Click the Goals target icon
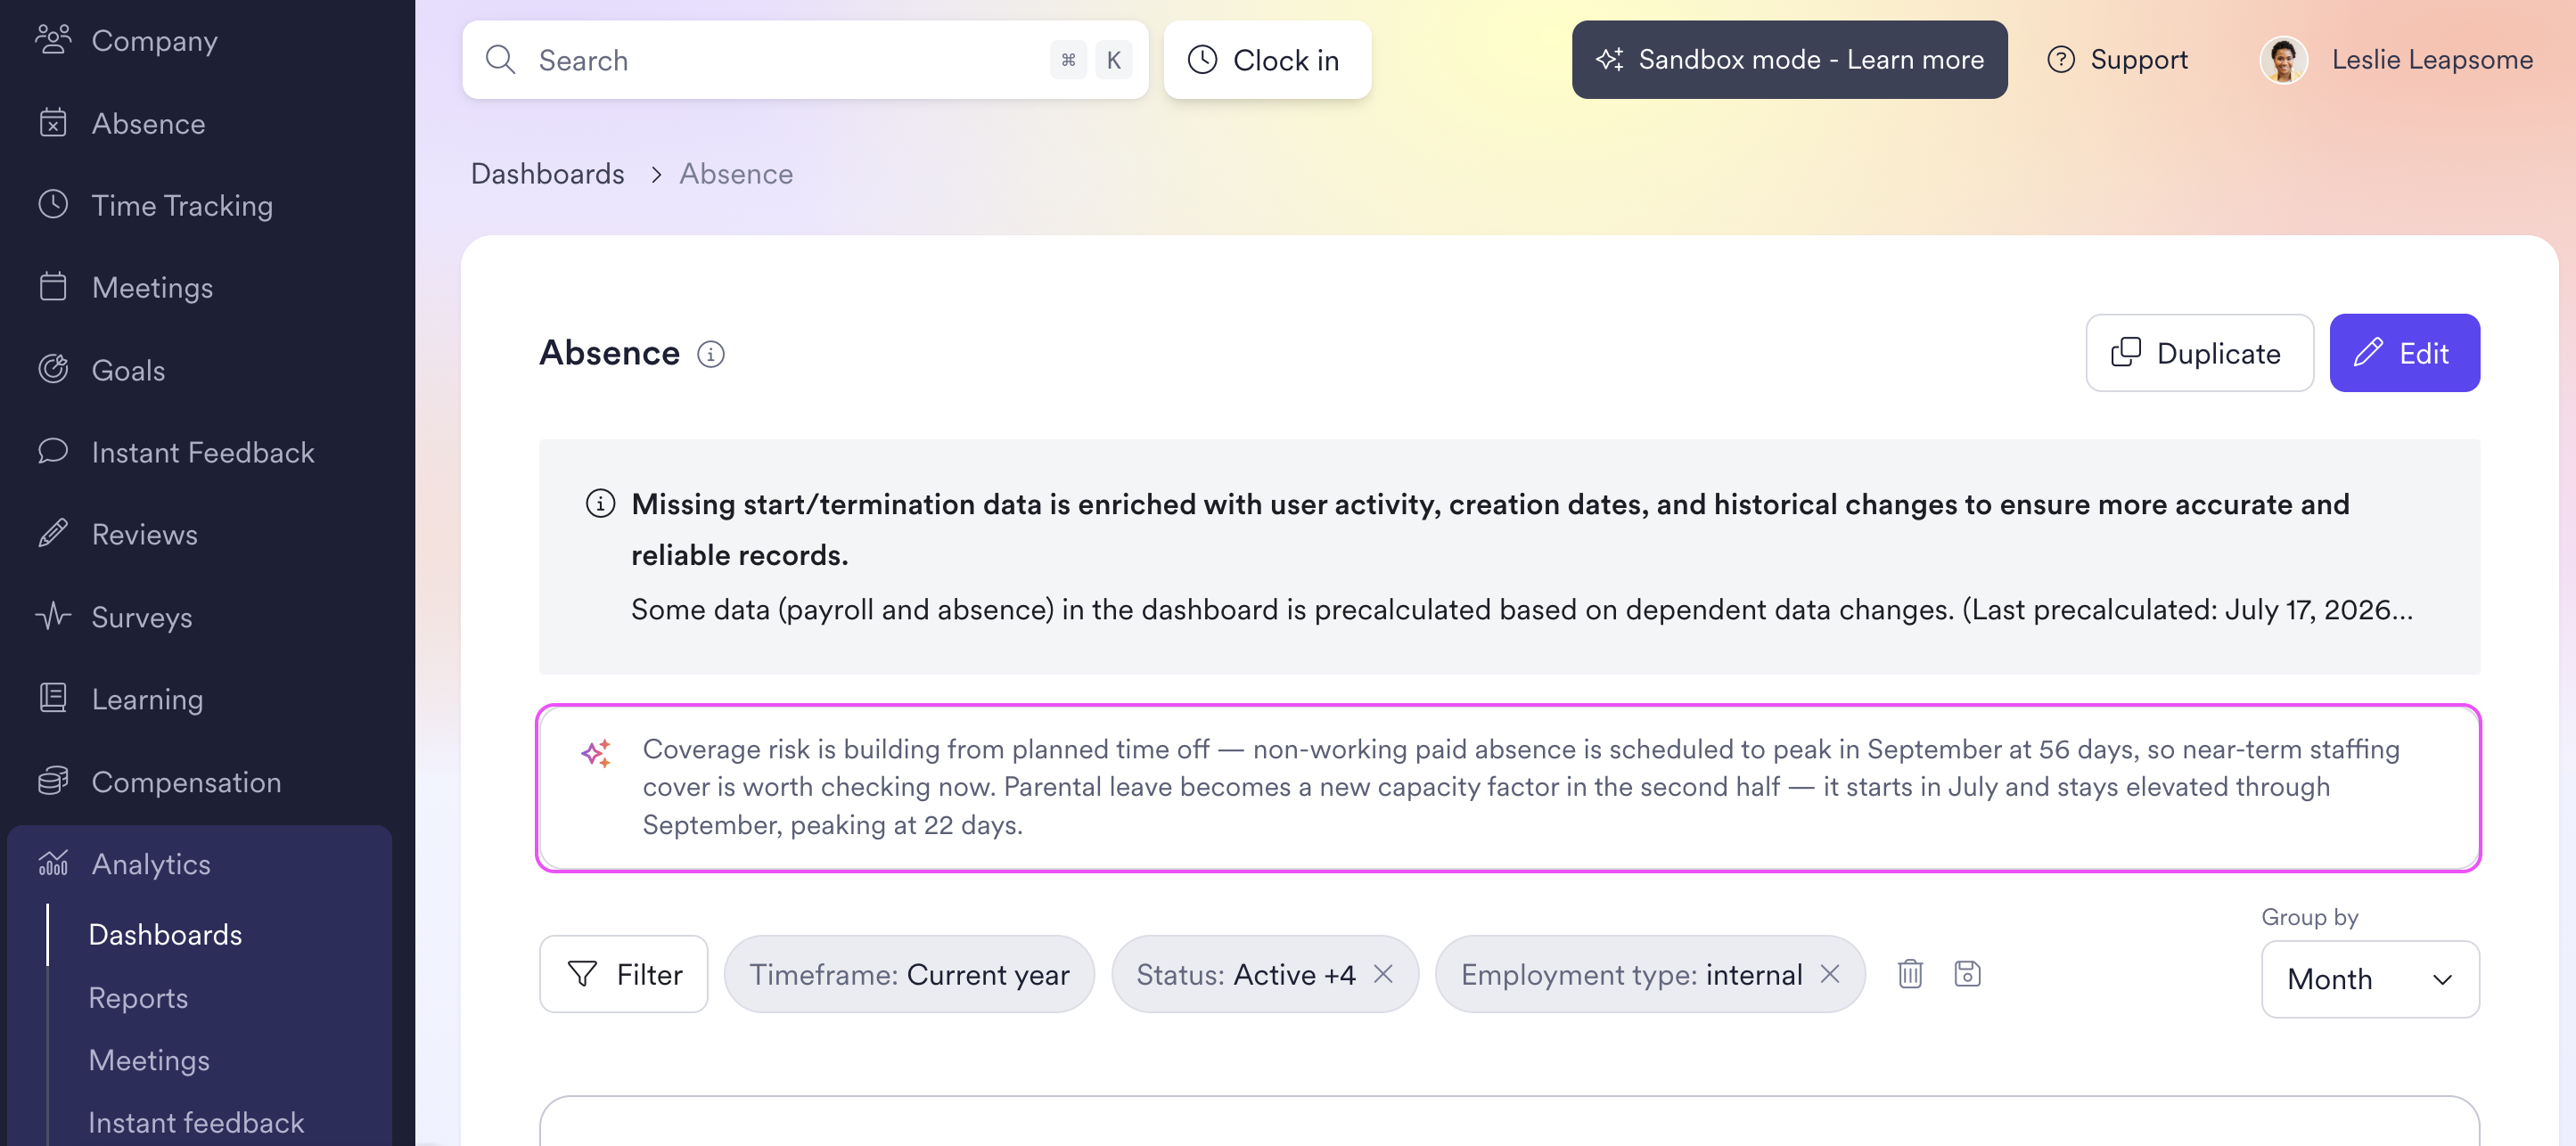Image resolution: width=2576 pixels, height=1146 pixels. [53, 370]
